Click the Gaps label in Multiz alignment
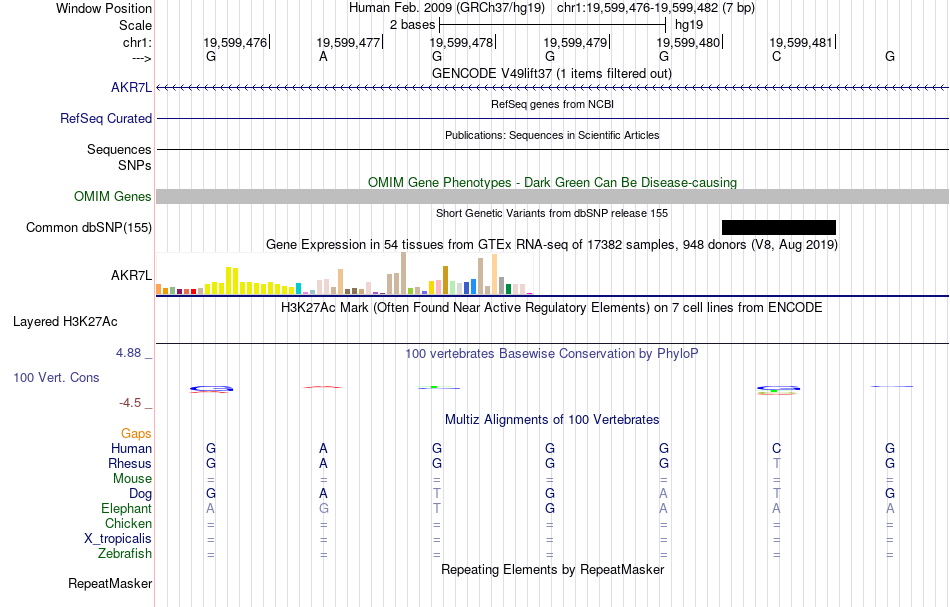 pyautogui.click(x=136, y=433)
